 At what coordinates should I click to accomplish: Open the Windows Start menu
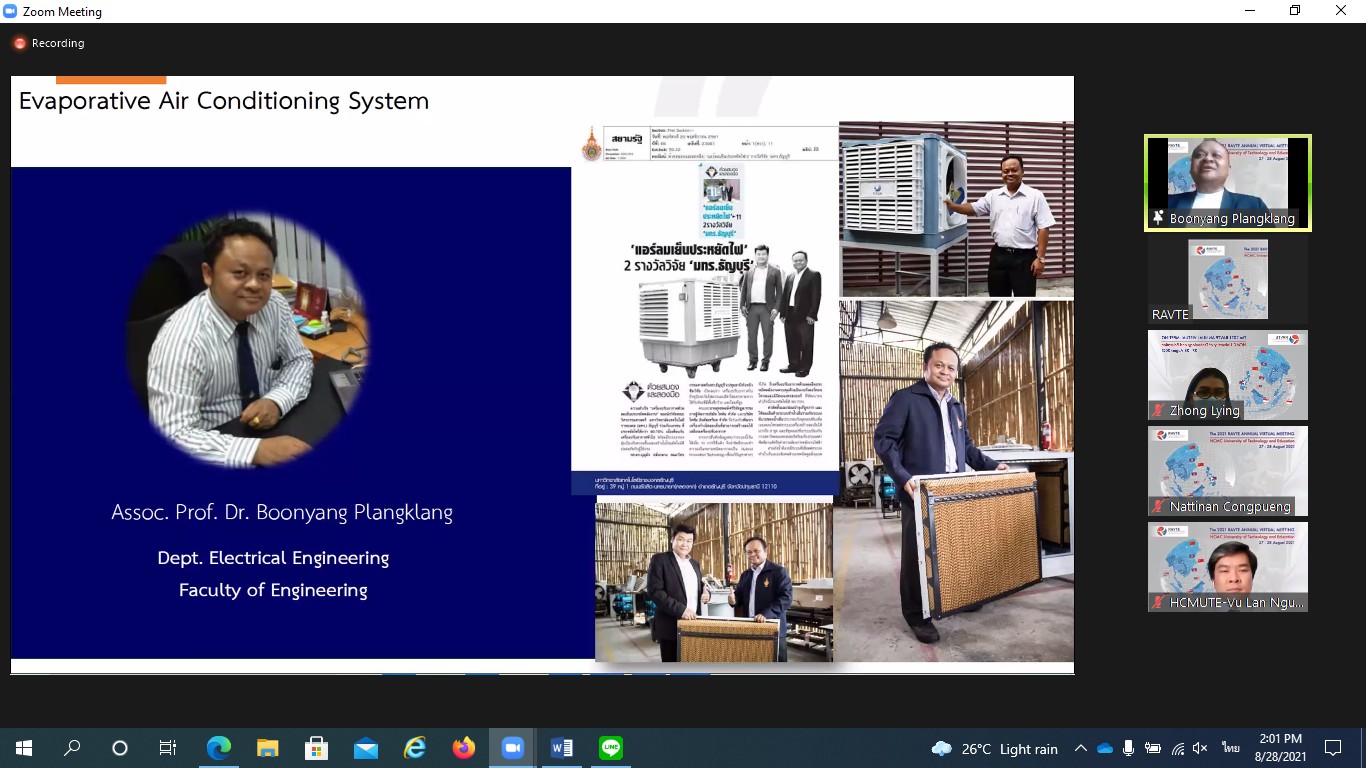click(x=23, y=748)
